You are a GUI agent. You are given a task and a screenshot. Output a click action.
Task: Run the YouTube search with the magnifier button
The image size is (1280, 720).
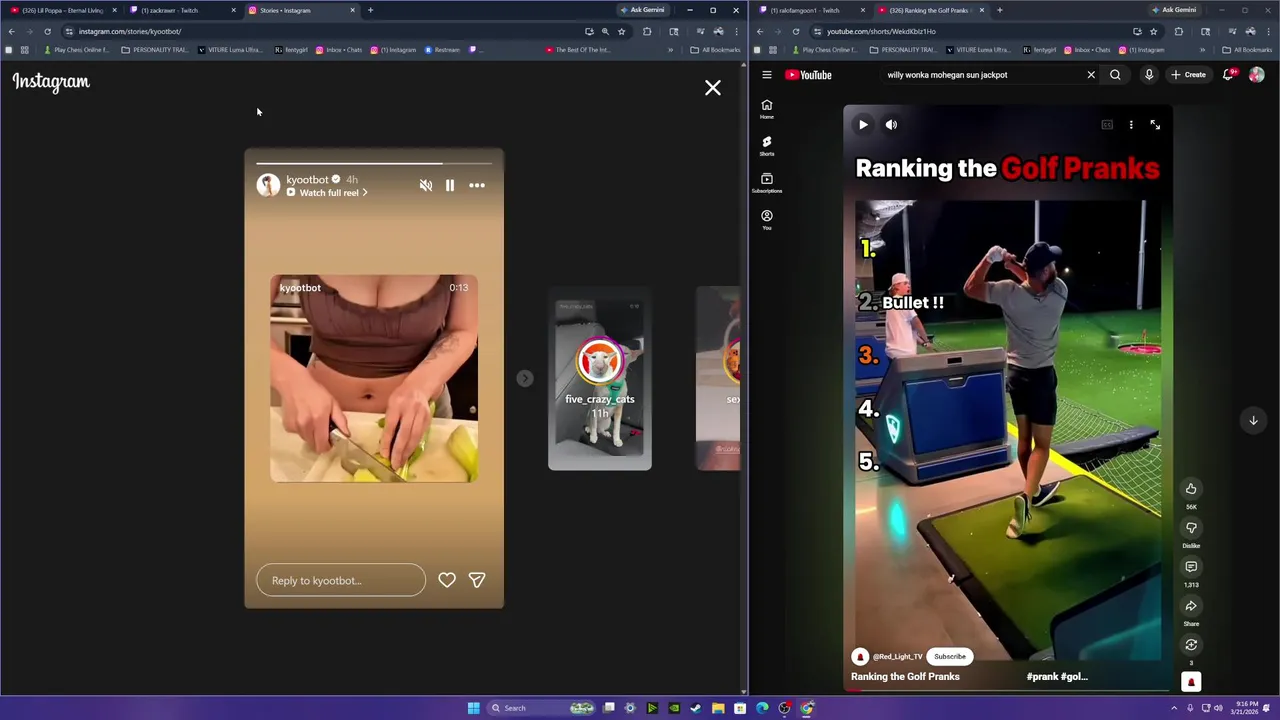click(x=1115, y=75)
